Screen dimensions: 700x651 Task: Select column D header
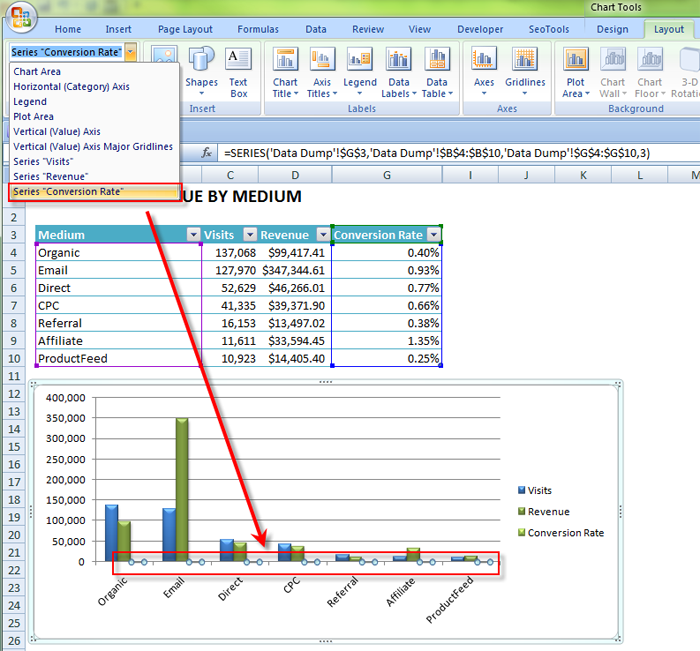[x=295, y=175]
